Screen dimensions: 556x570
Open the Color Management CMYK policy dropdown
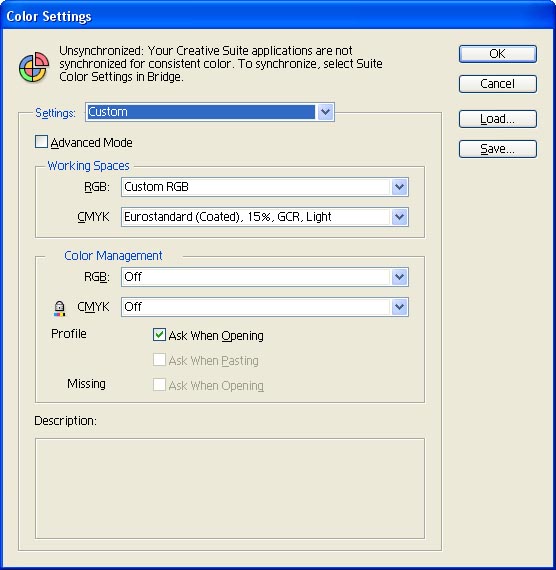click(x=265, y=307)
